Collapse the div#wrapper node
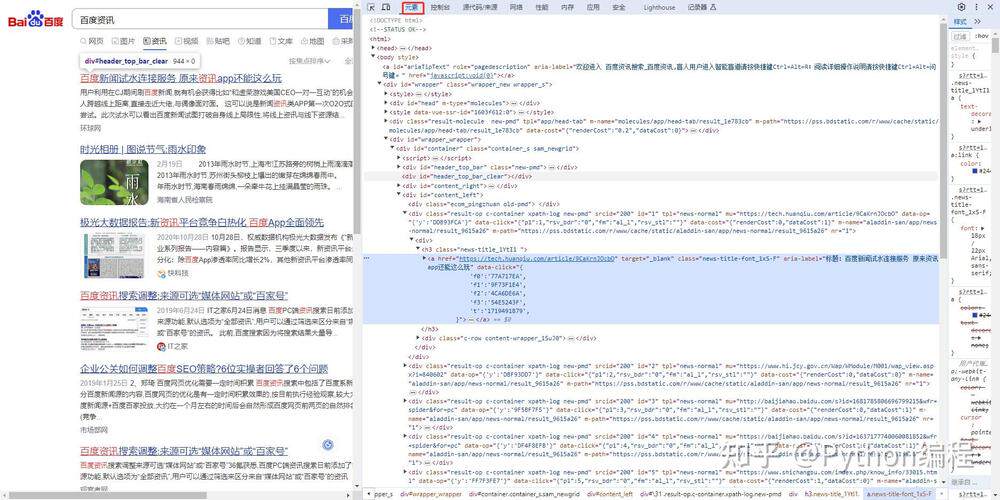1000x500 pixels. pos(379,84)
